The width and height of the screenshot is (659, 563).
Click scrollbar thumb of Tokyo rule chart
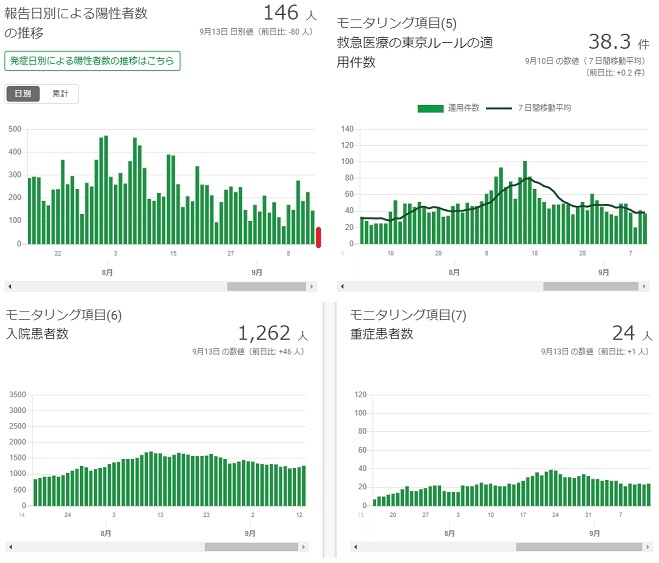tap(590, 286)
